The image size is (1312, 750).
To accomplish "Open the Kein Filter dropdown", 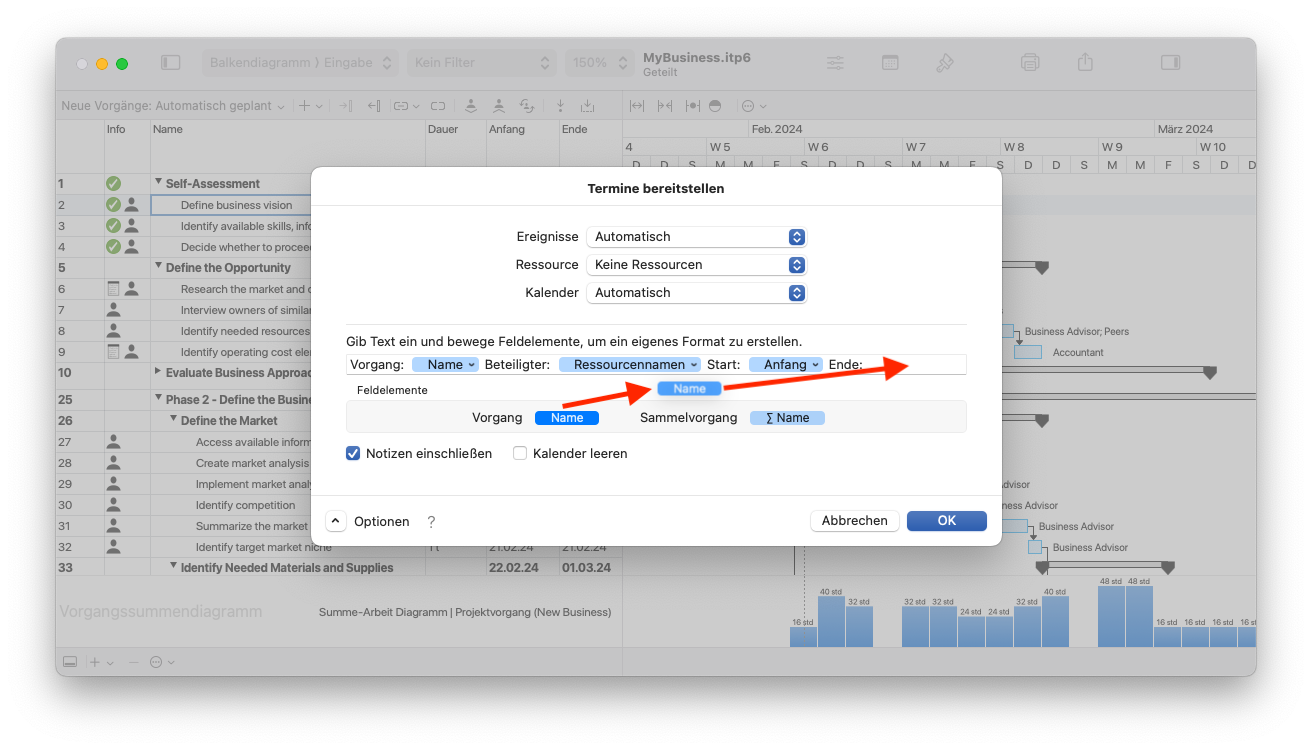I will point(482,62).
